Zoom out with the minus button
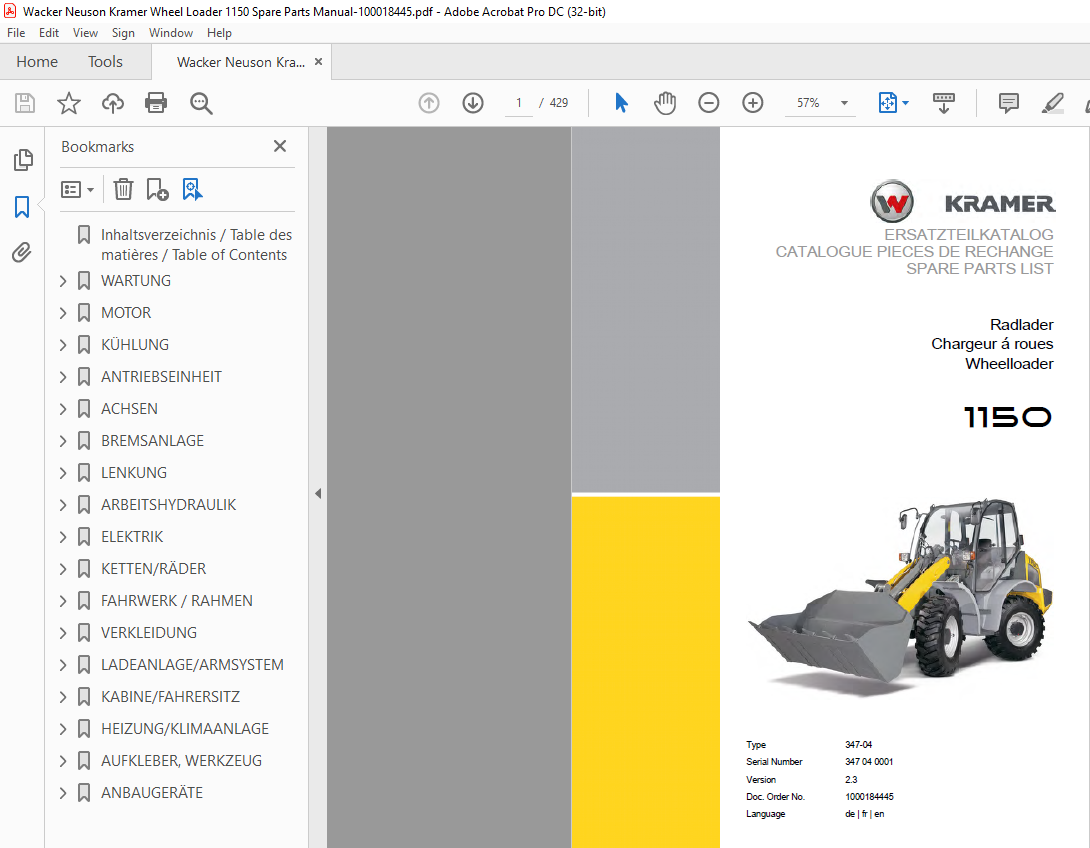The height and width of the screenshot is (848, 1090). click(708, 104)
